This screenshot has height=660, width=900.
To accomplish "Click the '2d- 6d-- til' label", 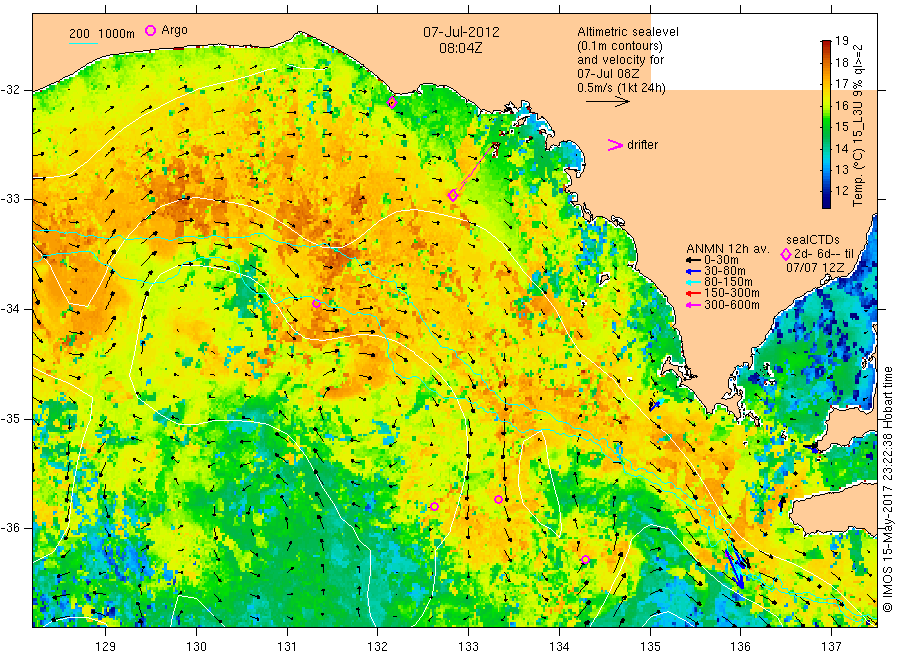I will pyautogui.click(x=824, y=254).
